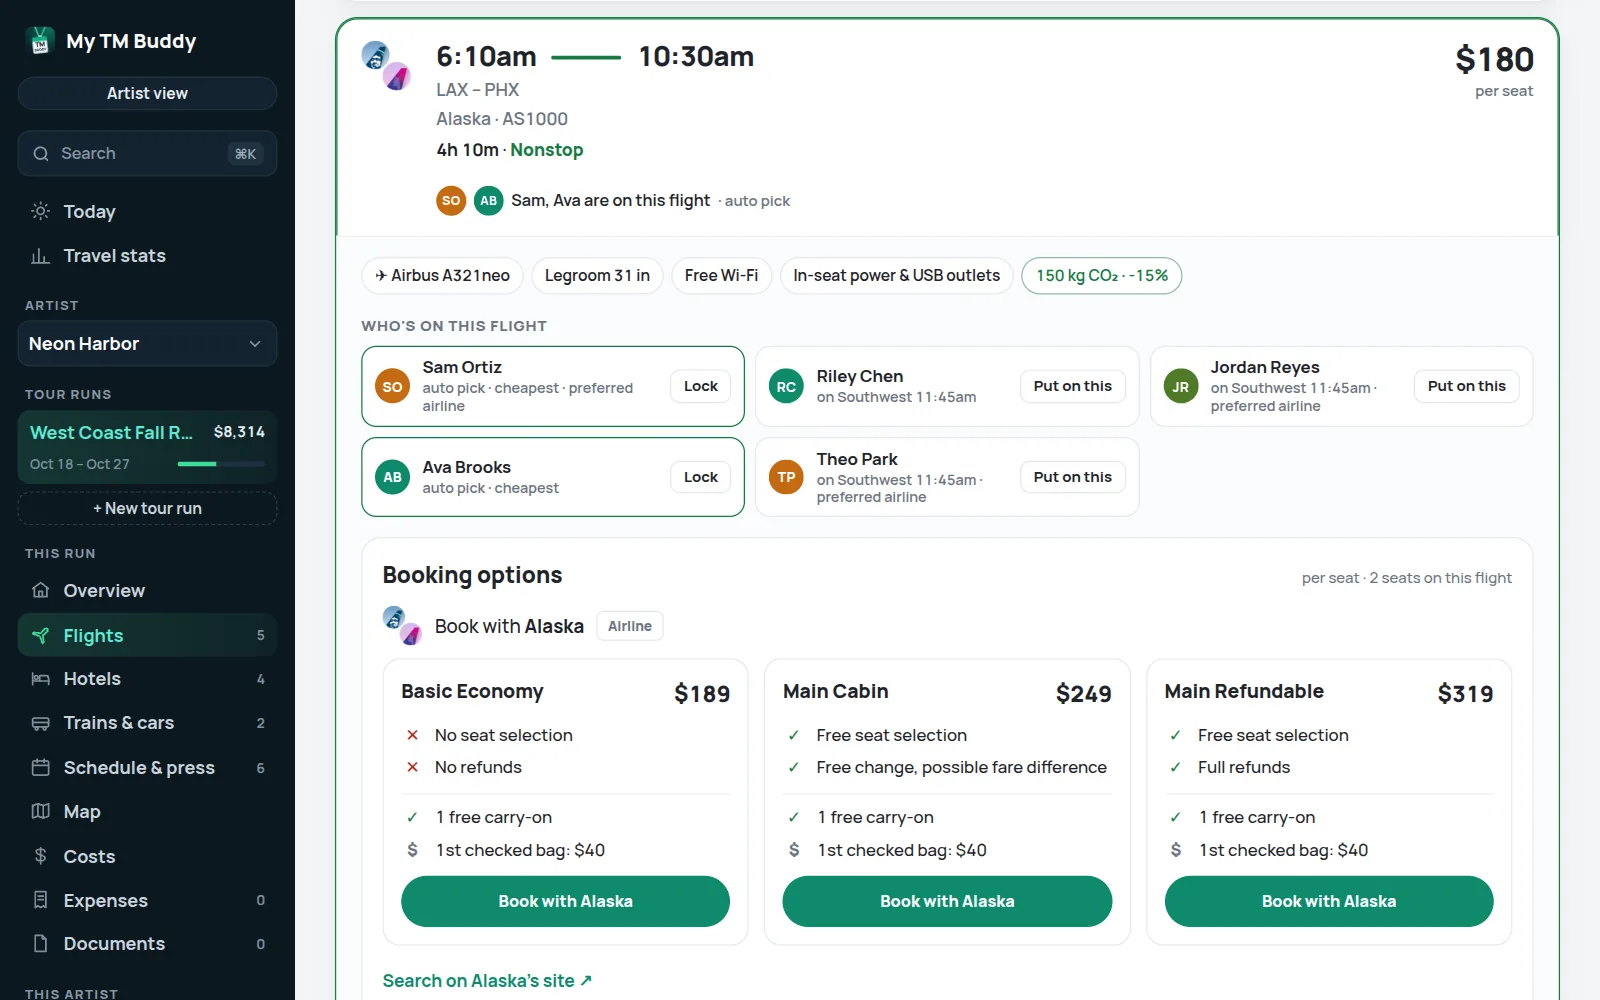The width and height of the screenshot is (1600, 1000).
Task: Open Schedule & press page
Action: pos(147,767)
